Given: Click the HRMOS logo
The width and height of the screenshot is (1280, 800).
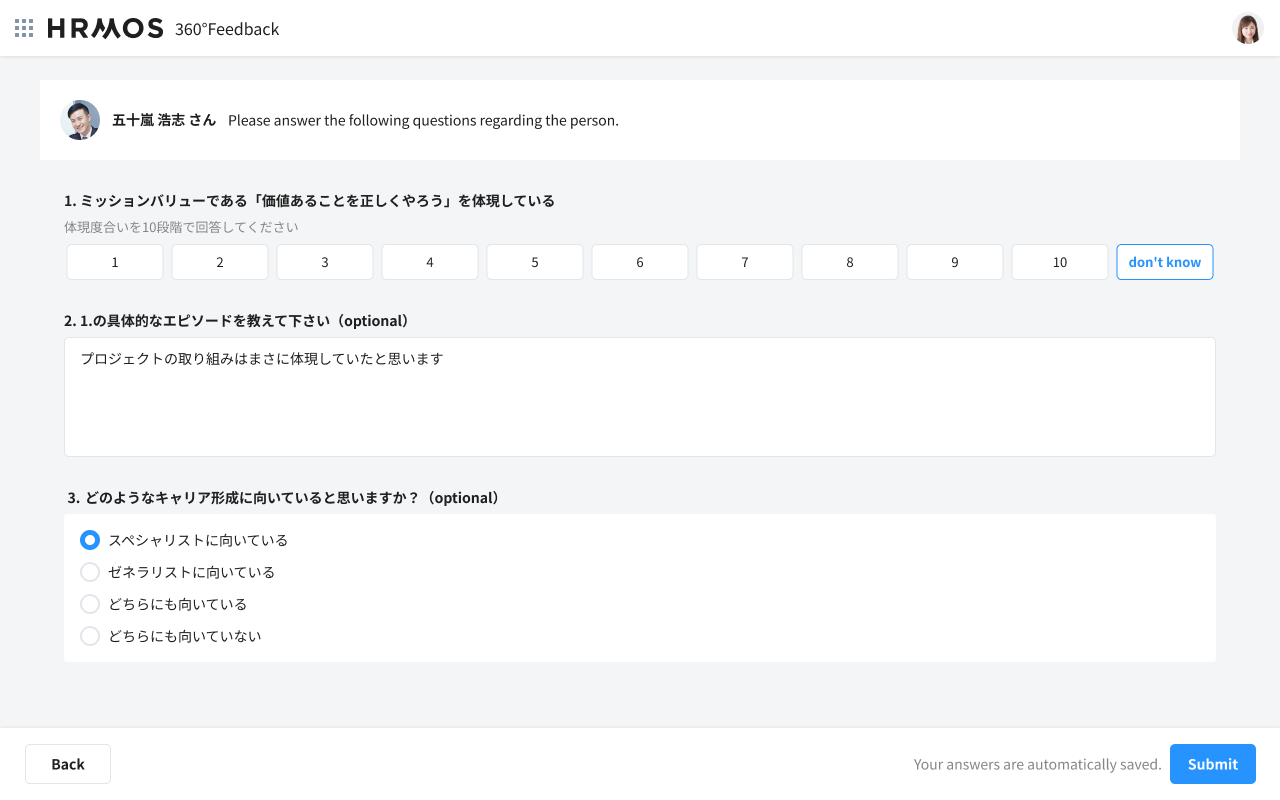Looking at the screenshot, I should [105, 28].
